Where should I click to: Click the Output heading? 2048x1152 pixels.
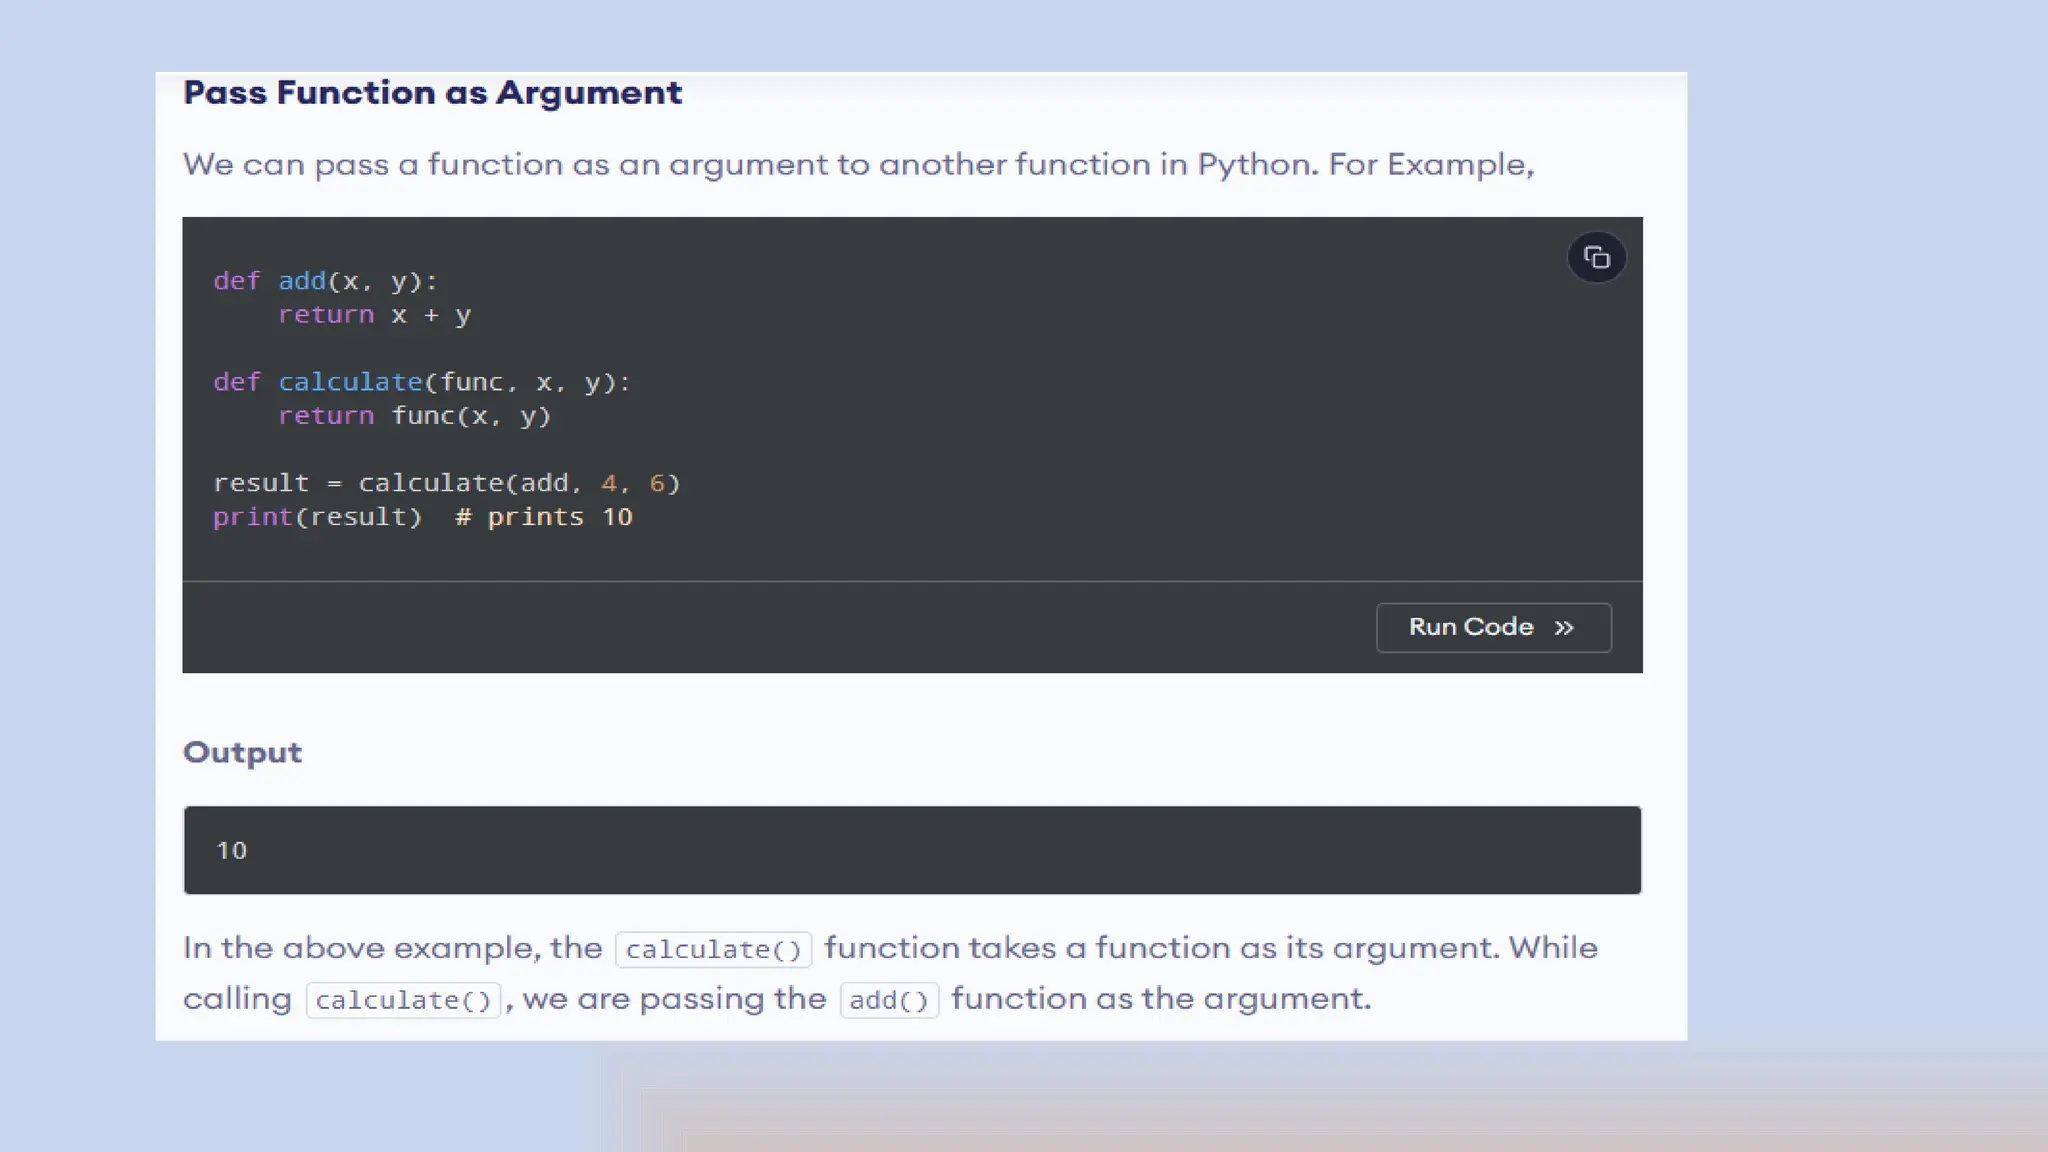click(x=242, y=752)
